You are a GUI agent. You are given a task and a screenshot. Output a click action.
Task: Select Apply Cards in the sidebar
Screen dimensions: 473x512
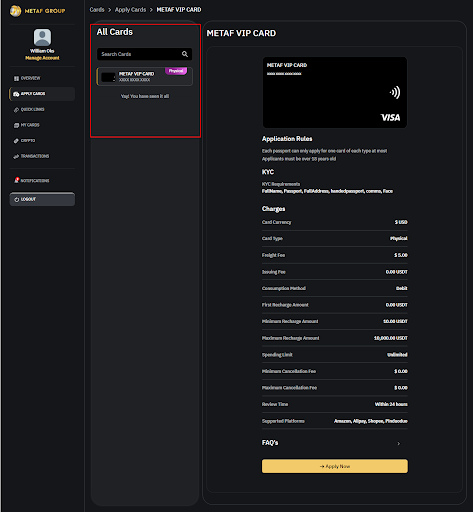tap(42, 94)
